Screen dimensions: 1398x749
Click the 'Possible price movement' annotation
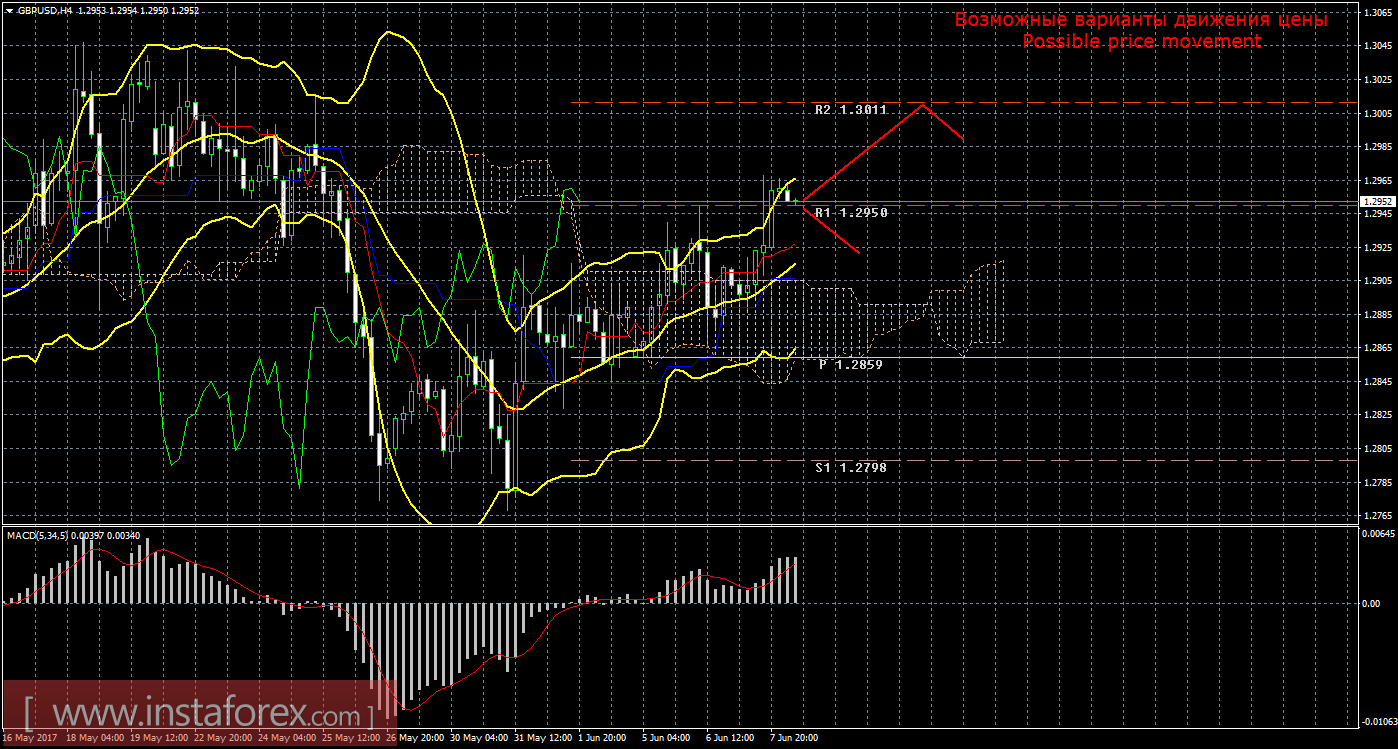click(1141, 41)
